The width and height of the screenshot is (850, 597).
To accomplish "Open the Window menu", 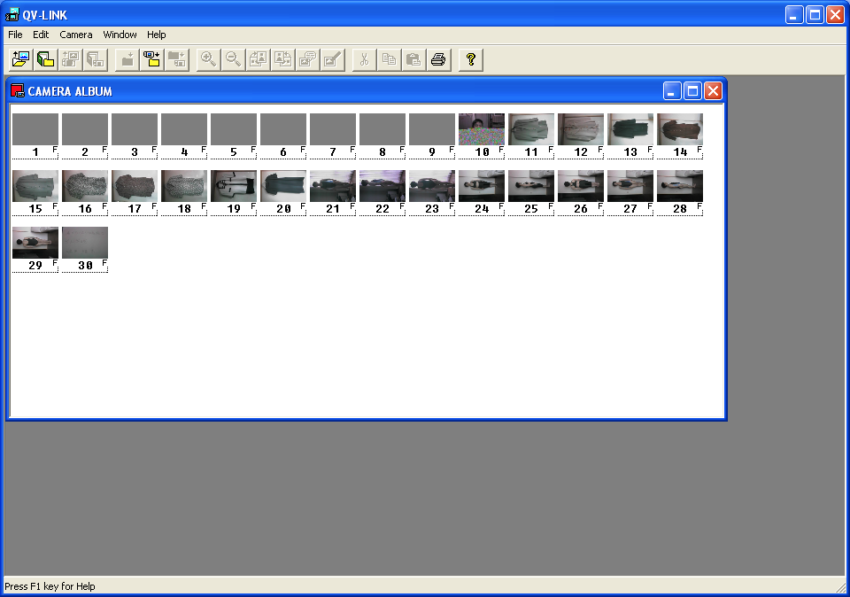I will click(120, 35).
